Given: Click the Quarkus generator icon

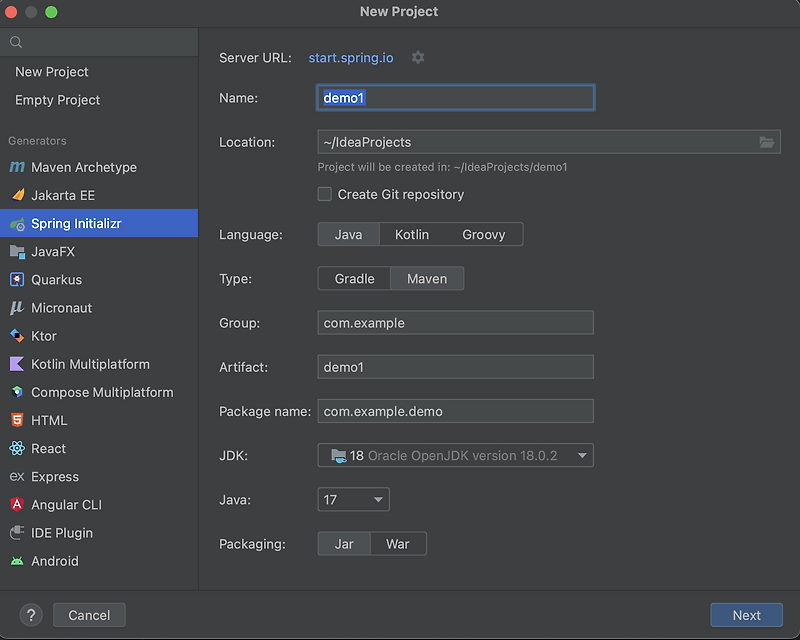Looking at the screenshot, I should coord(17,280).
